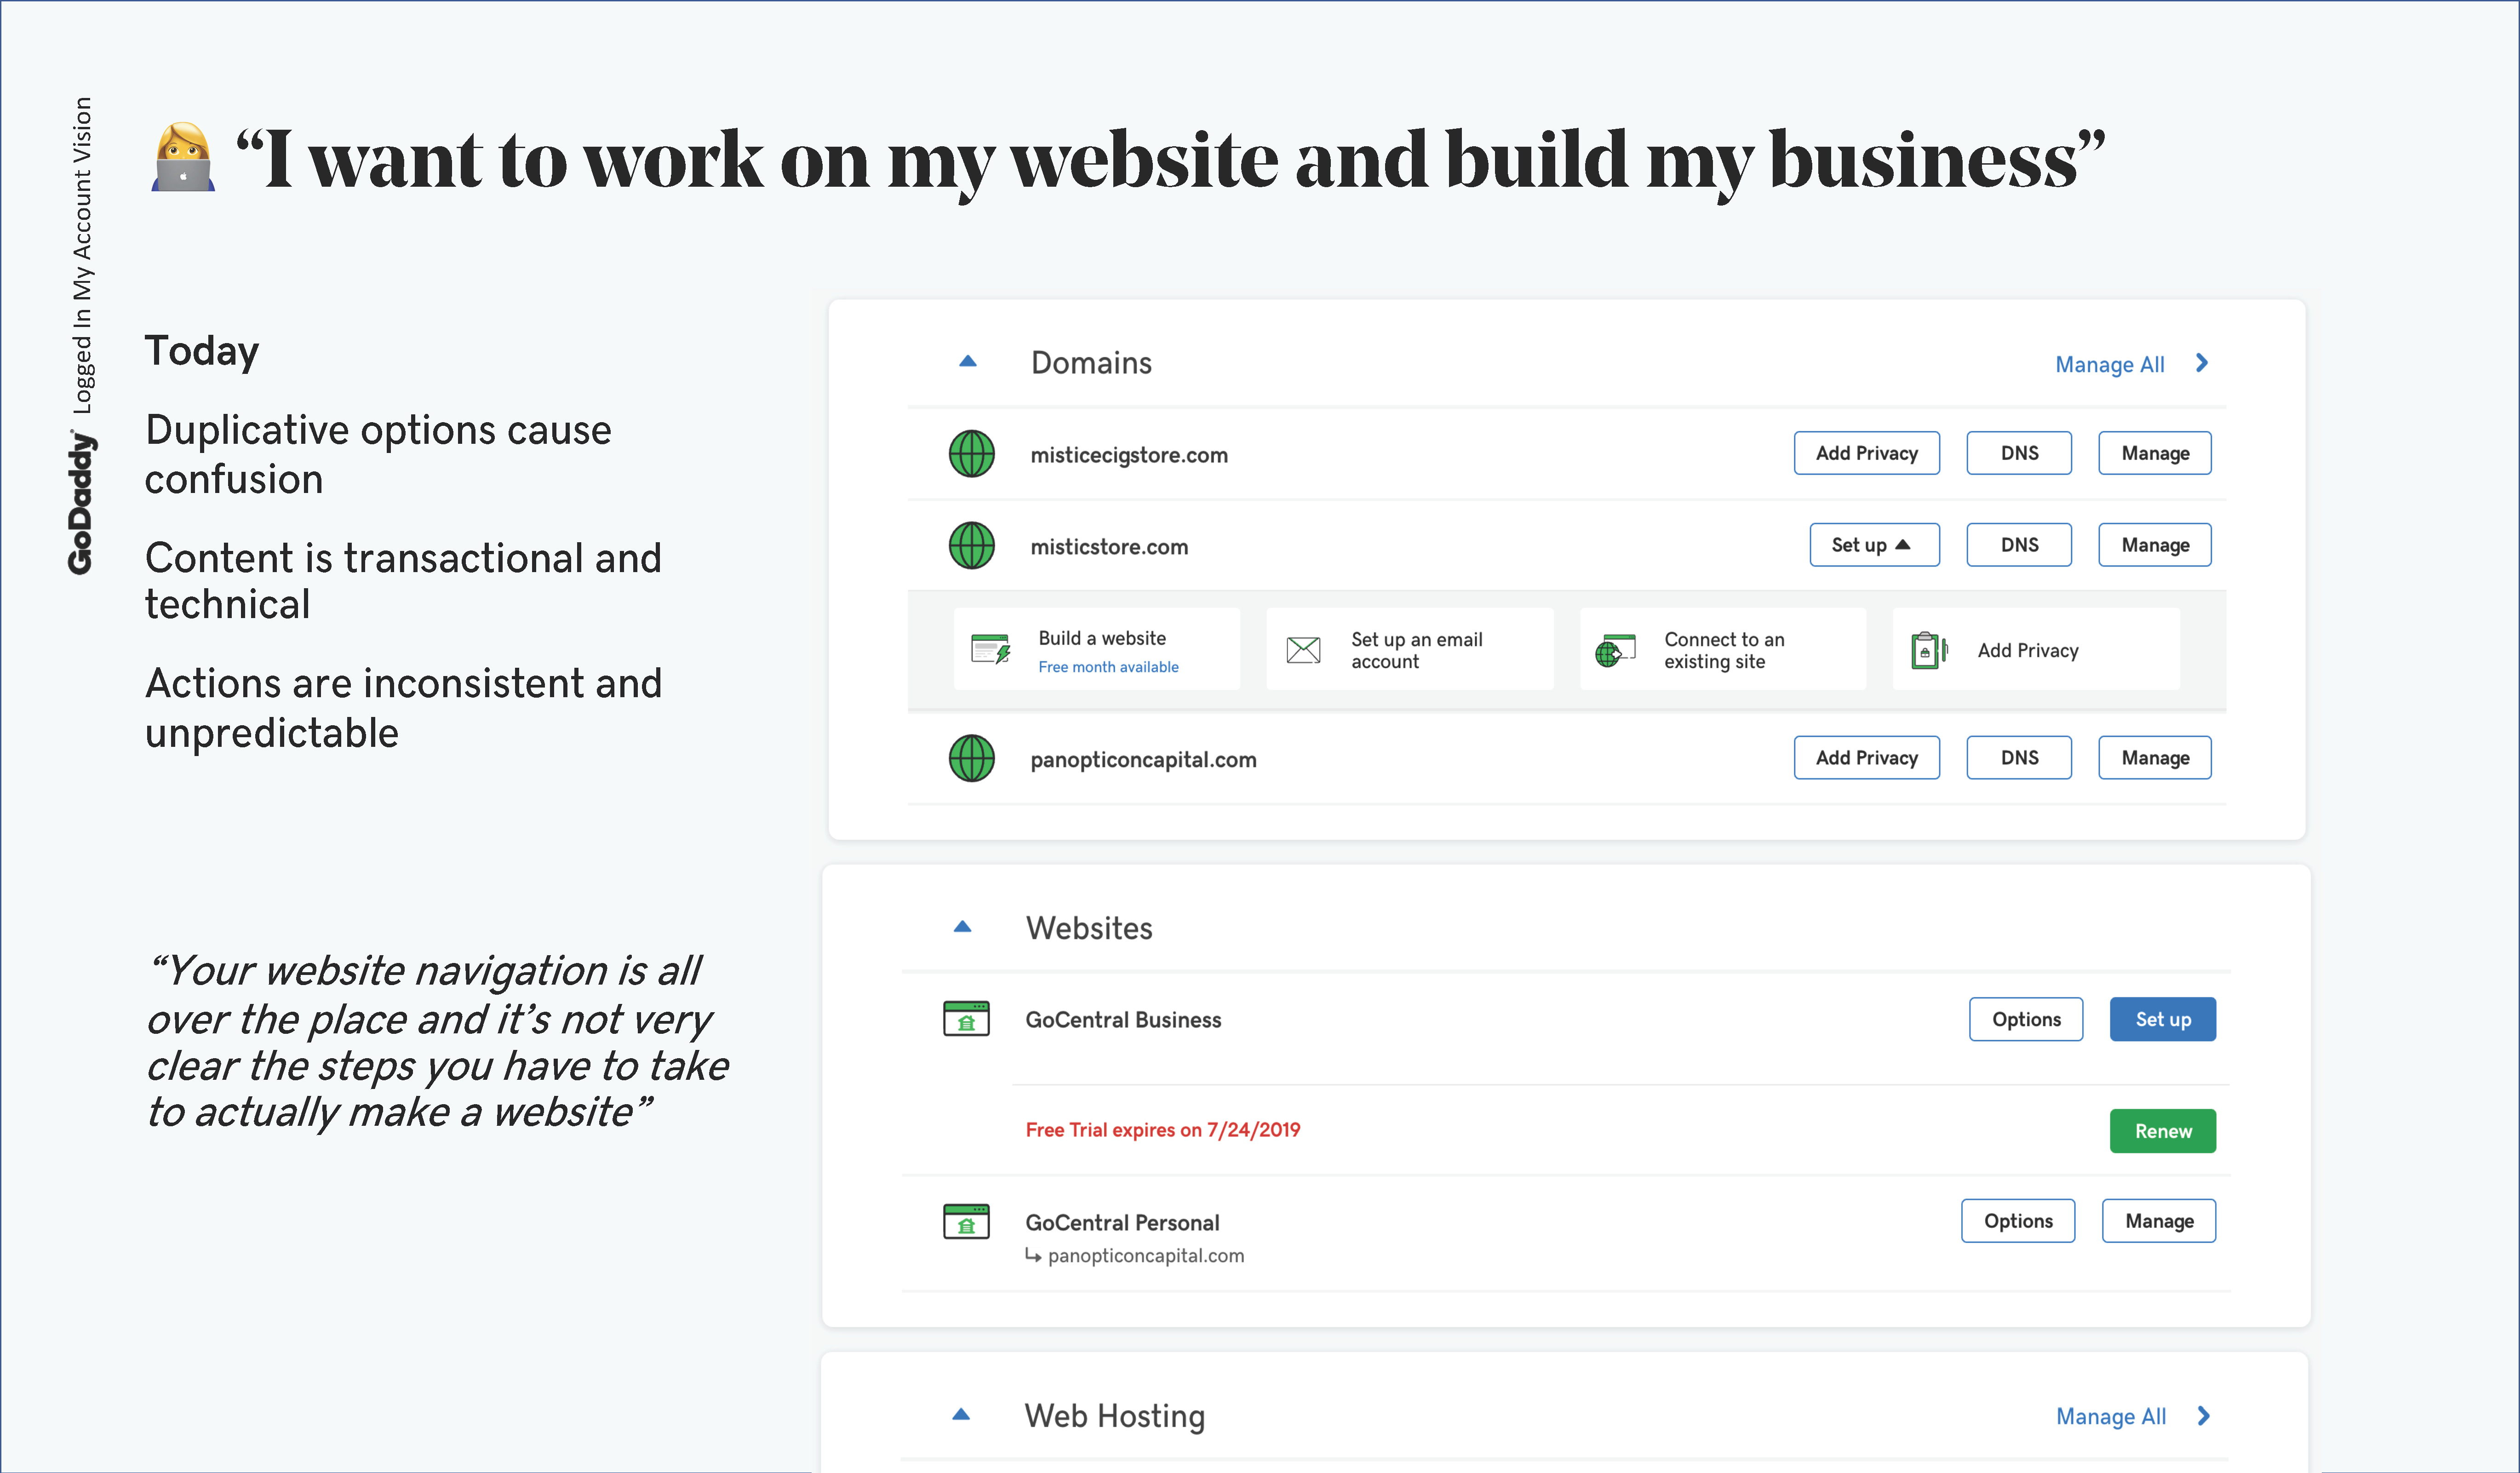Collapse the Websites section
The width and height of the screenshot is (2520, 1473).
coord(962,927)
